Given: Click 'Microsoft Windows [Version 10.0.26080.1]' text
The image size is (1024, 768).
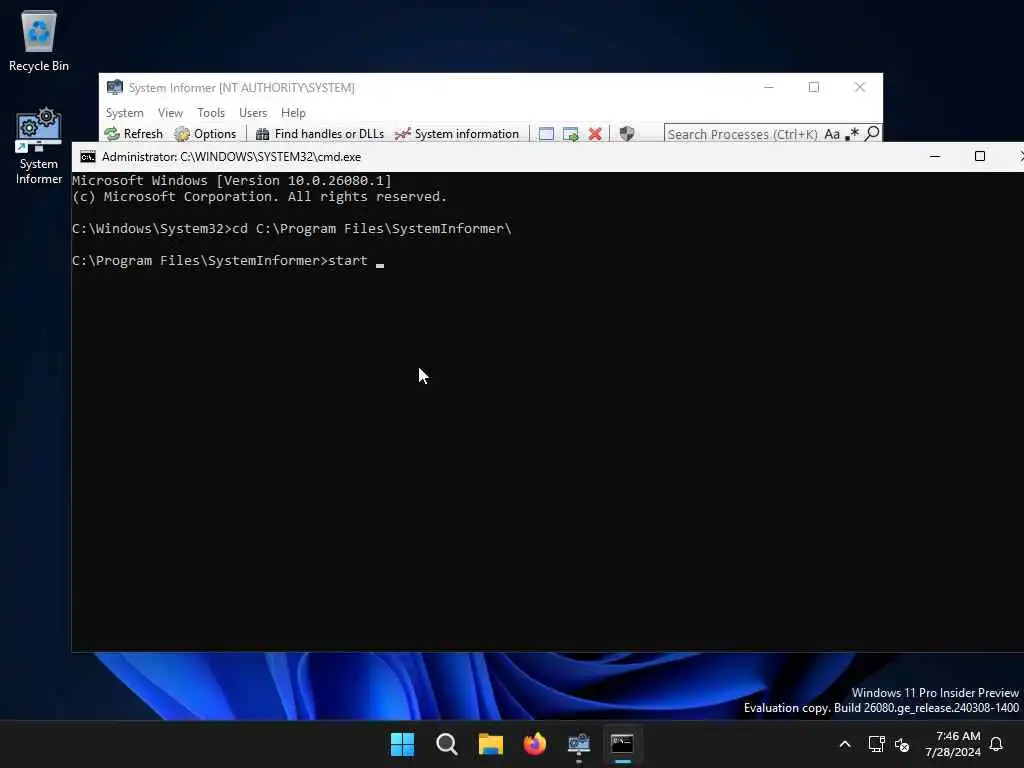Looking at the screenshot, I should [232, 181].
